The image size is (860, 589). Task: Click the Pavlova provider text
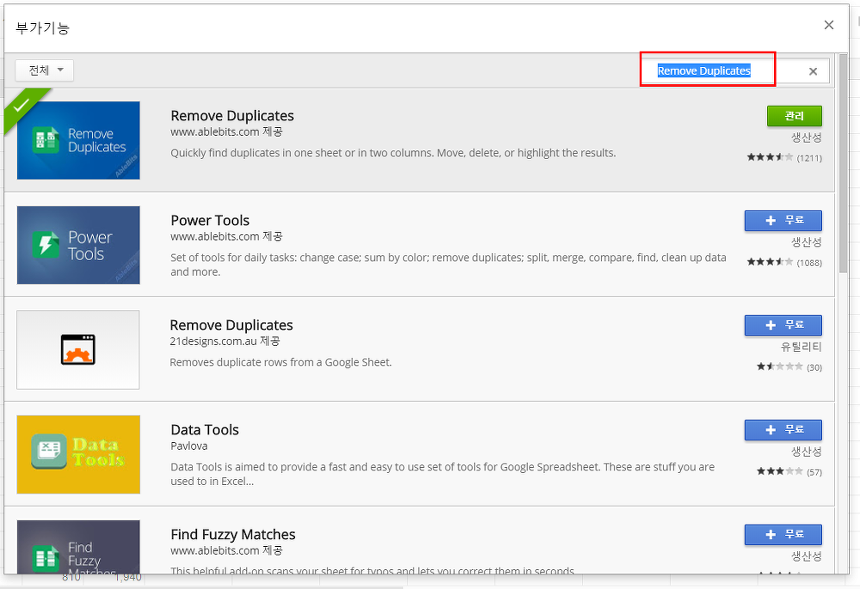pos(189,446)
